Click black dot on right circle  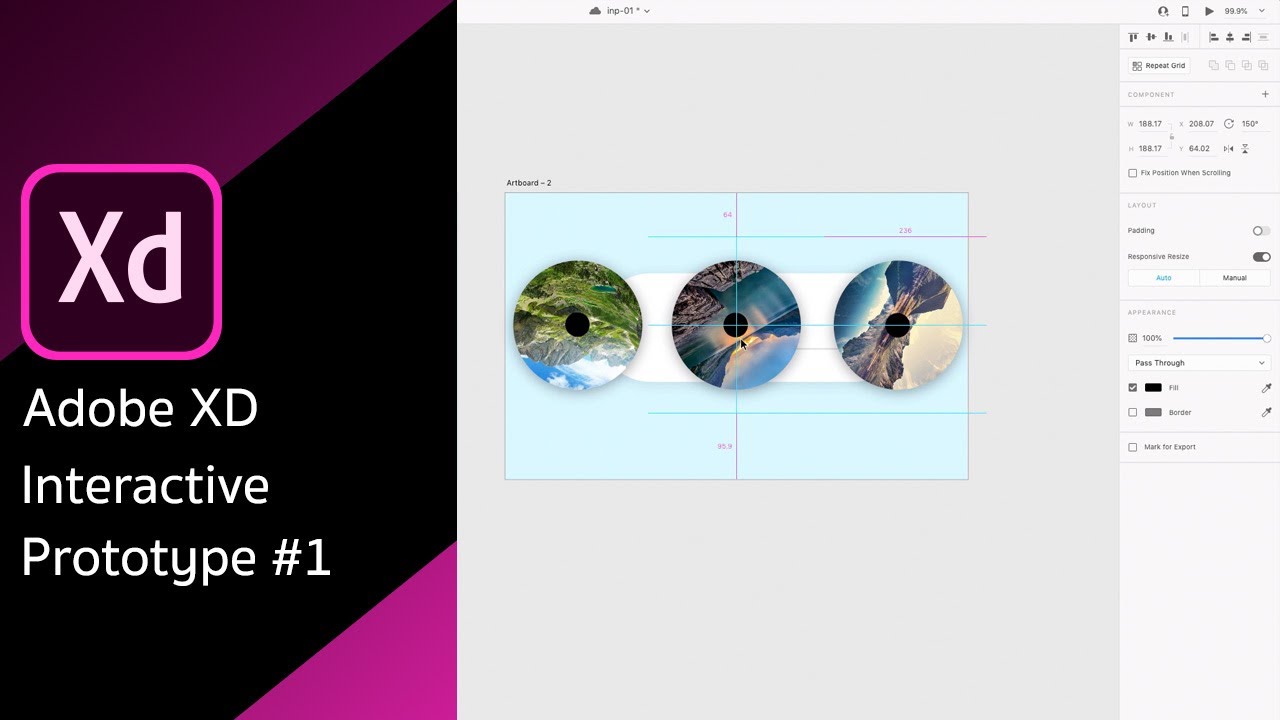click(898, 324)
